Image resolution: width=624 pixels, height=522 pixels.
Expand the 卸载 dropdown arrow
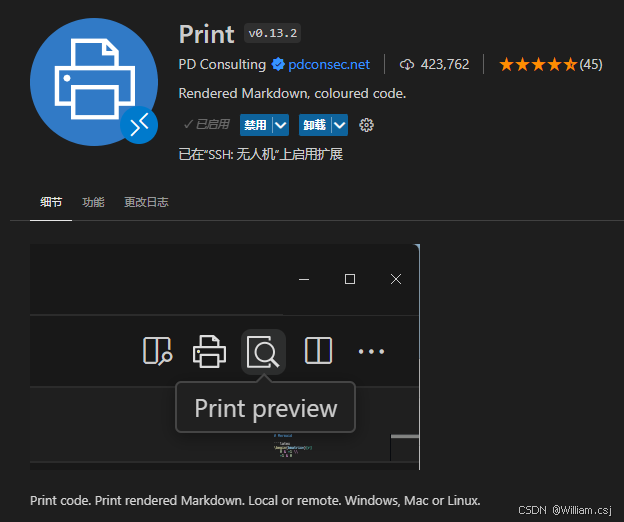coord(339,125)
